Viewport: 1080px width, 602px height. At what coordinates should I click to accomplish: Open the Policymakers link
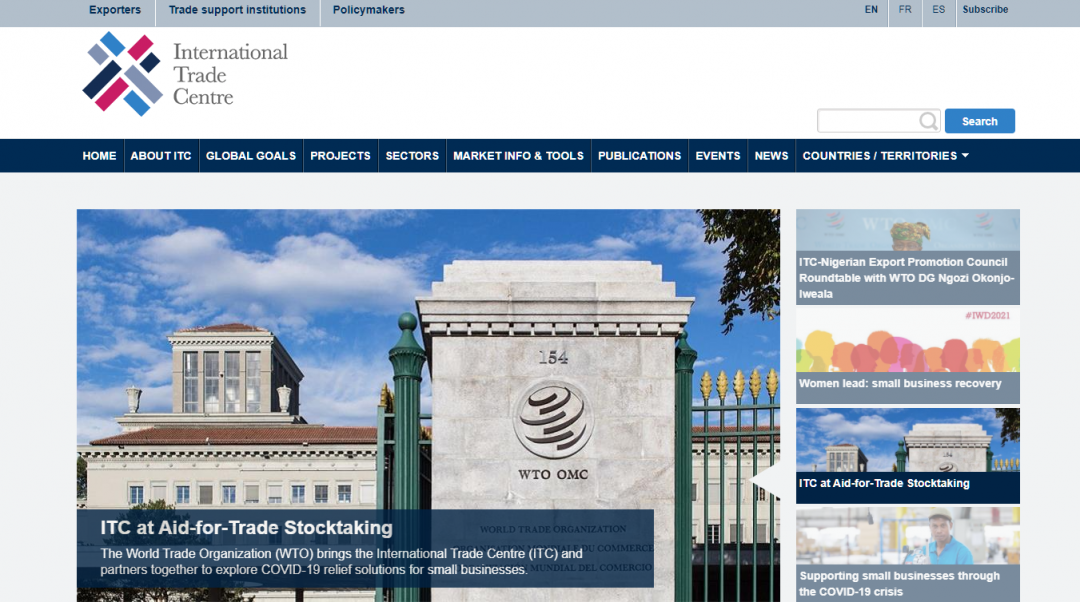368,10
